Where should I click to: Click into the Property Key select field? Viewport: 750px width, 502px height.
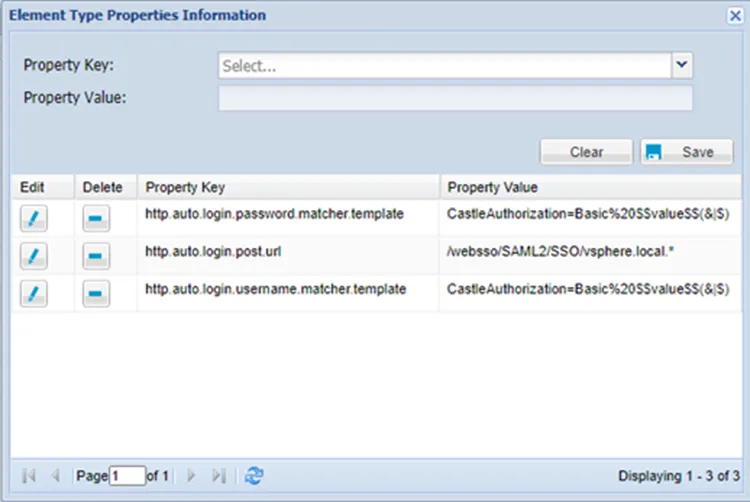[x=445, y=65]
